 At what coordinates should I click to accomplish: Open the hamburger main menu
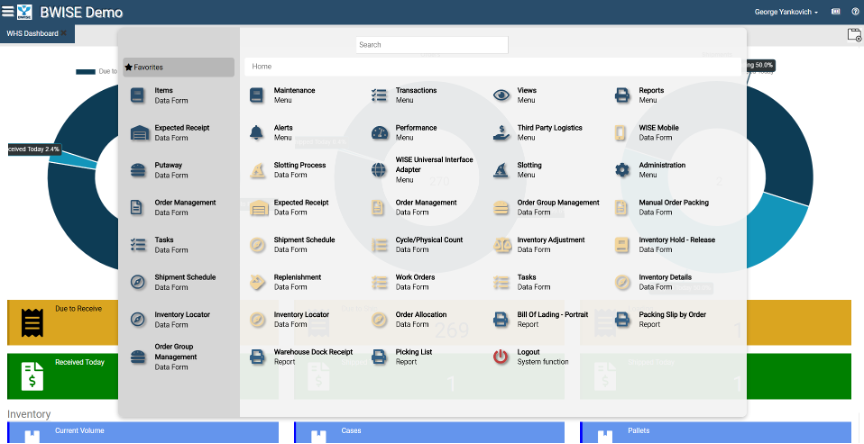(8, 12)
